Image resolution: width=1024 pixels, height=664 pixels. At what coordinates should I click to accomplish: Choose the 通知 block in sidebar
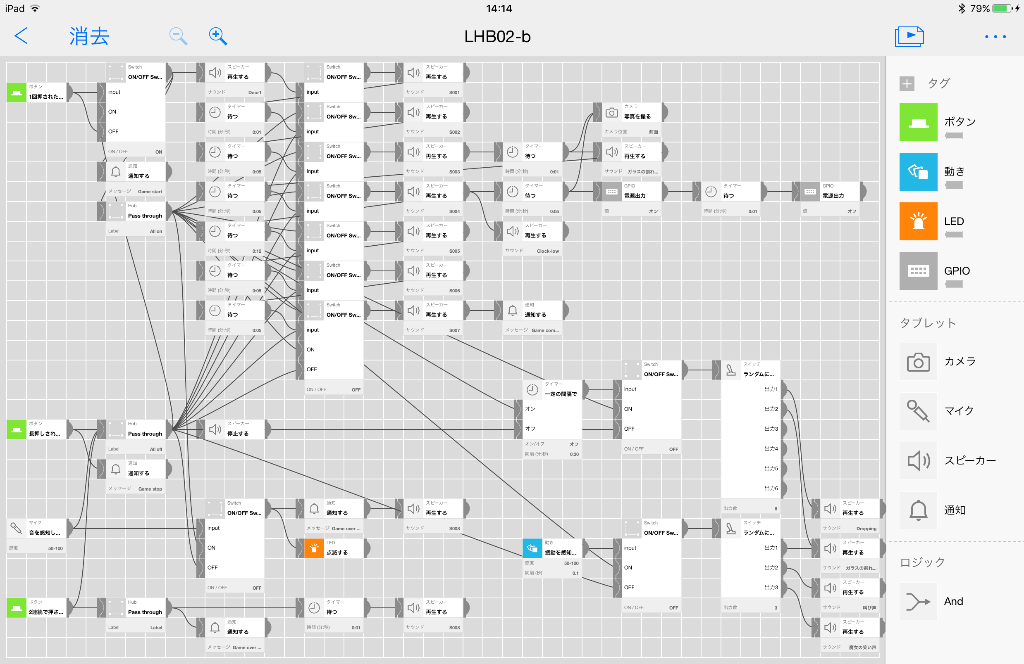tap(918, 510)
